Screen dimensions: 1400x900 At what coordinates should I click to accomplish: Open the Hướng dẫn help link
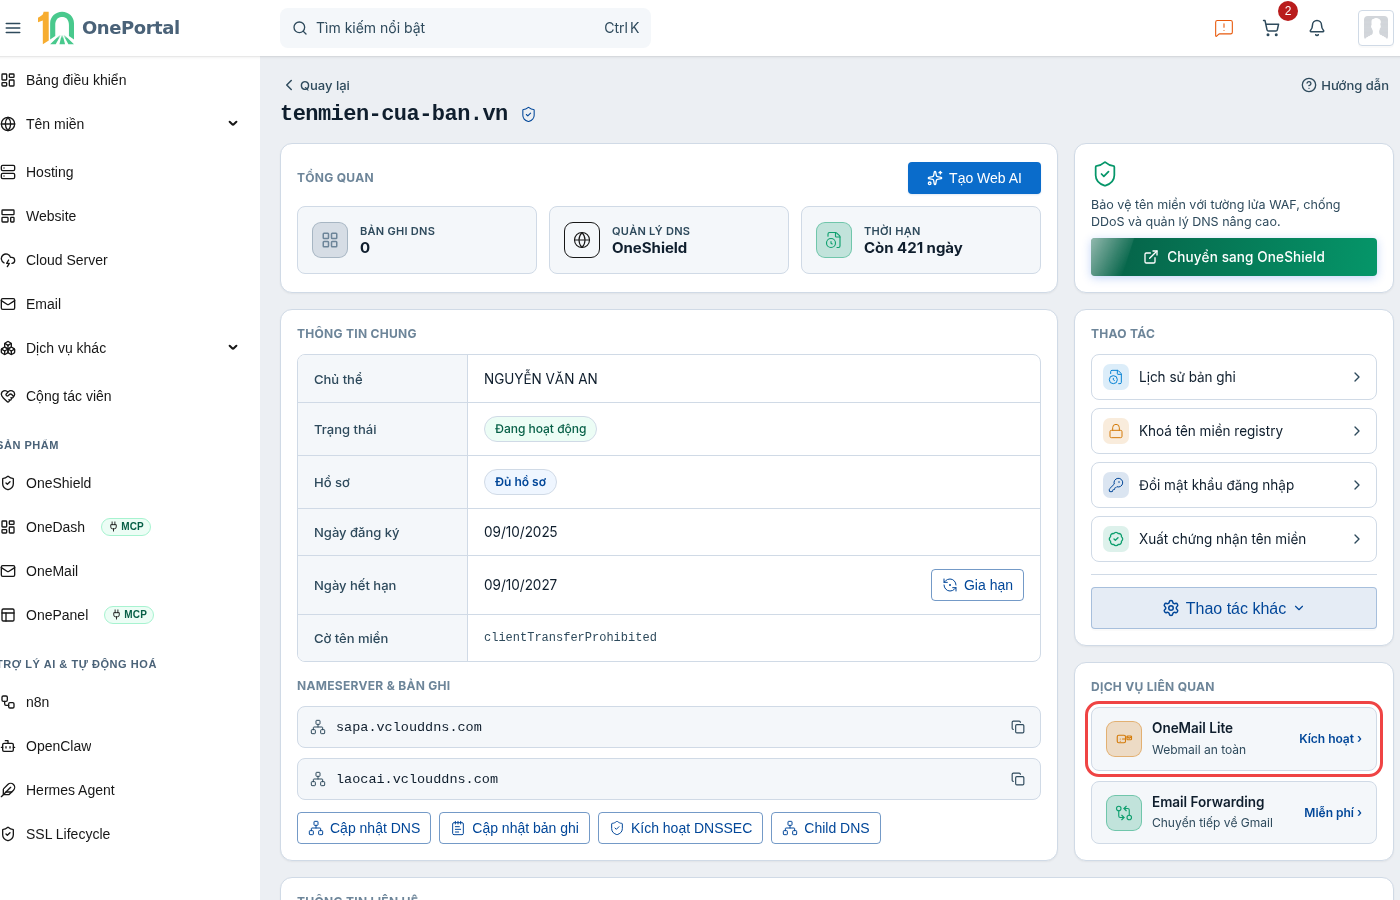coord(1345,85)
